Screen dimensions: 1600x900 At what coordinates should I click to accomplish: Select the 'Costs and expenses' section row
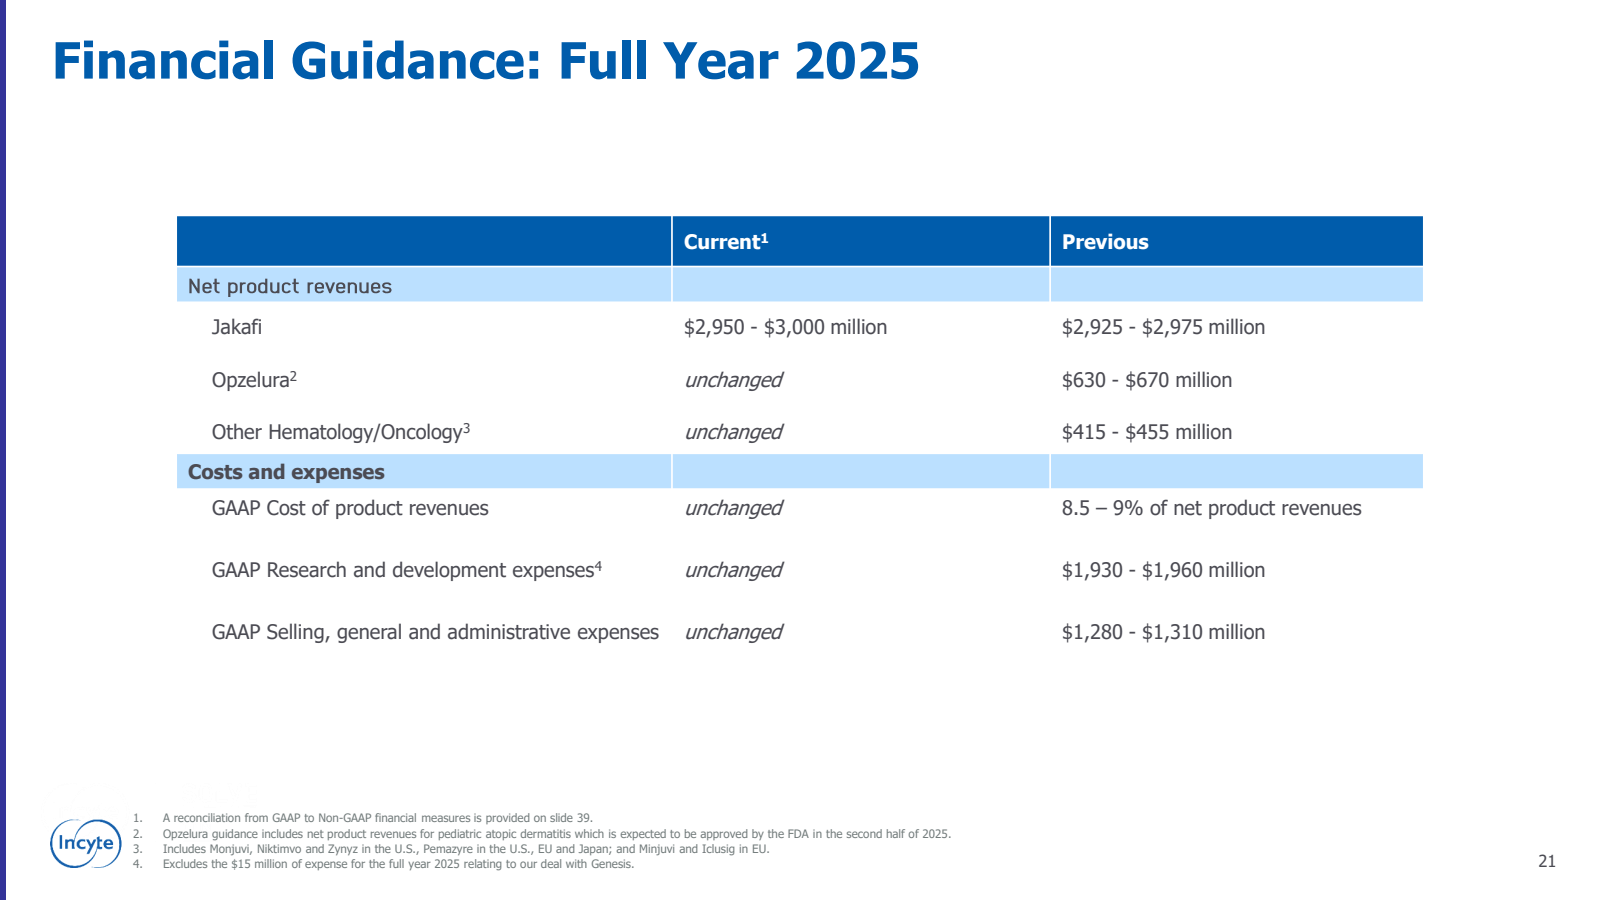tap(800, 471)
